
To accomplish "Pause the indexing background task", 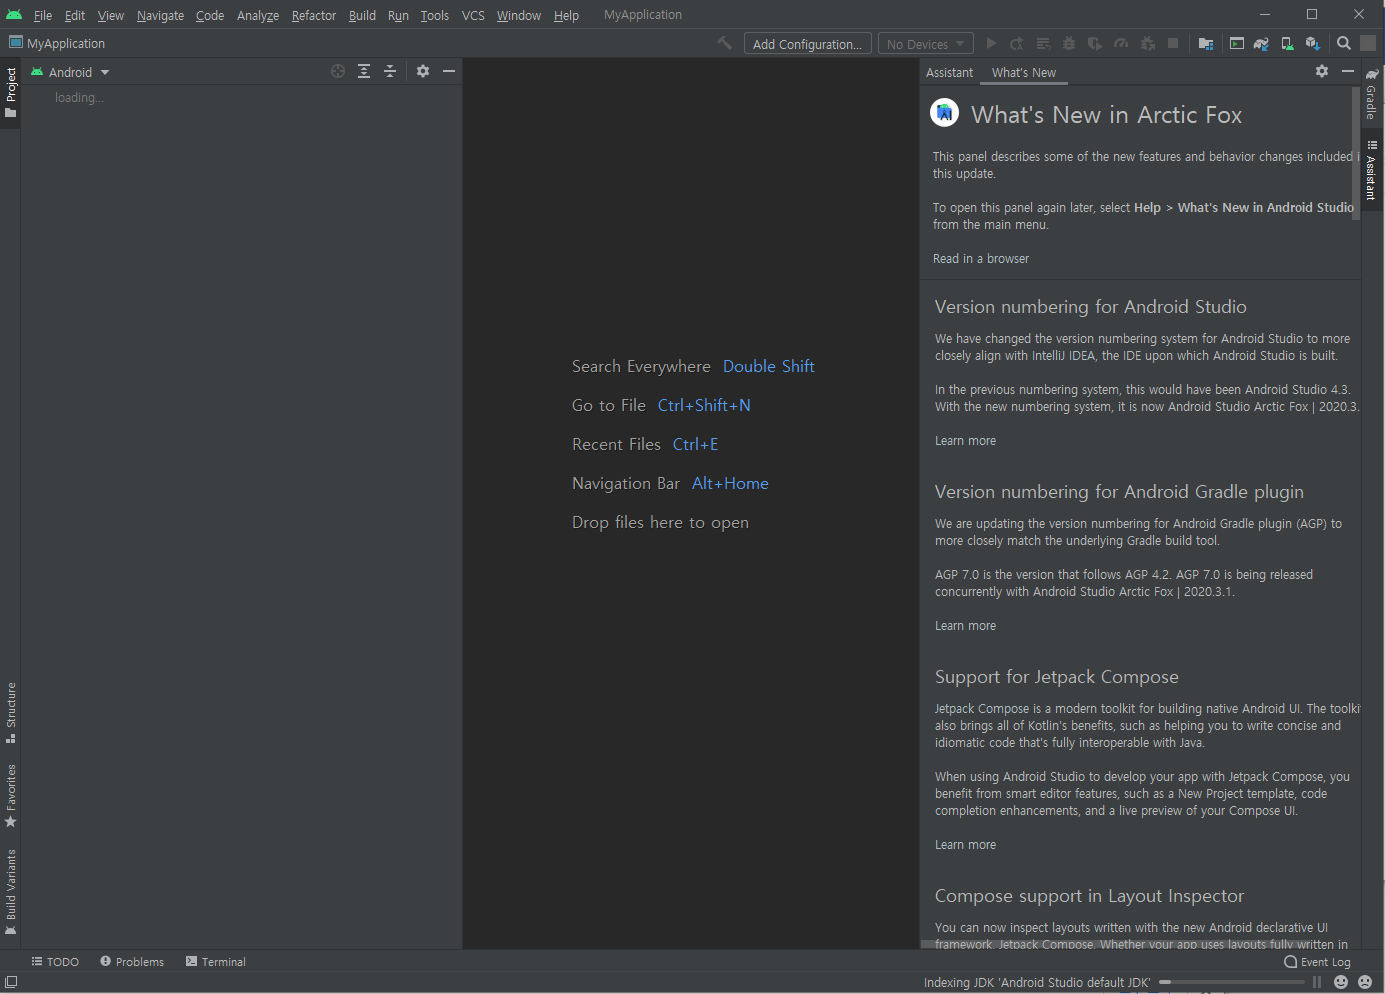I will 1317,982.
